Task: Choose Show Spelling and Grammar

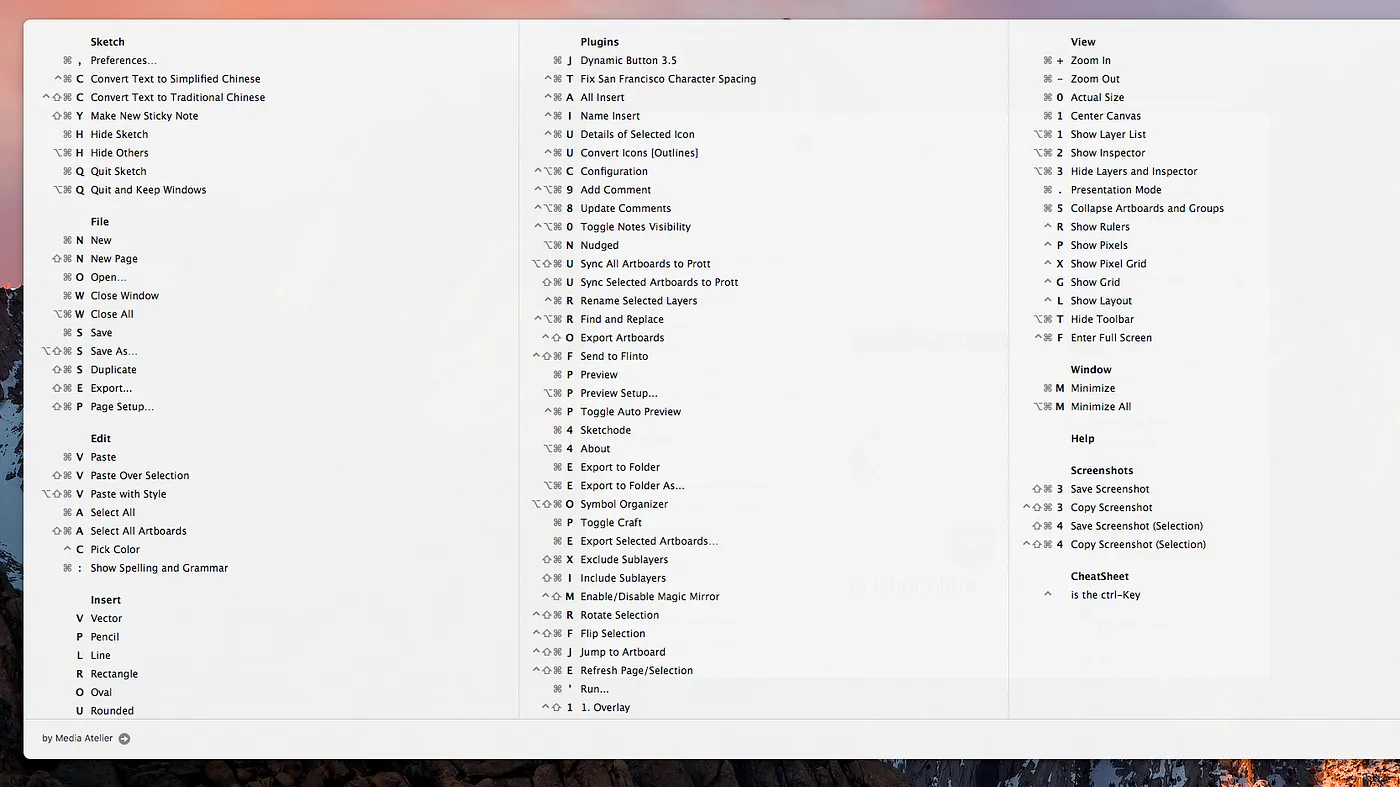Action: (x=159, y=568)
